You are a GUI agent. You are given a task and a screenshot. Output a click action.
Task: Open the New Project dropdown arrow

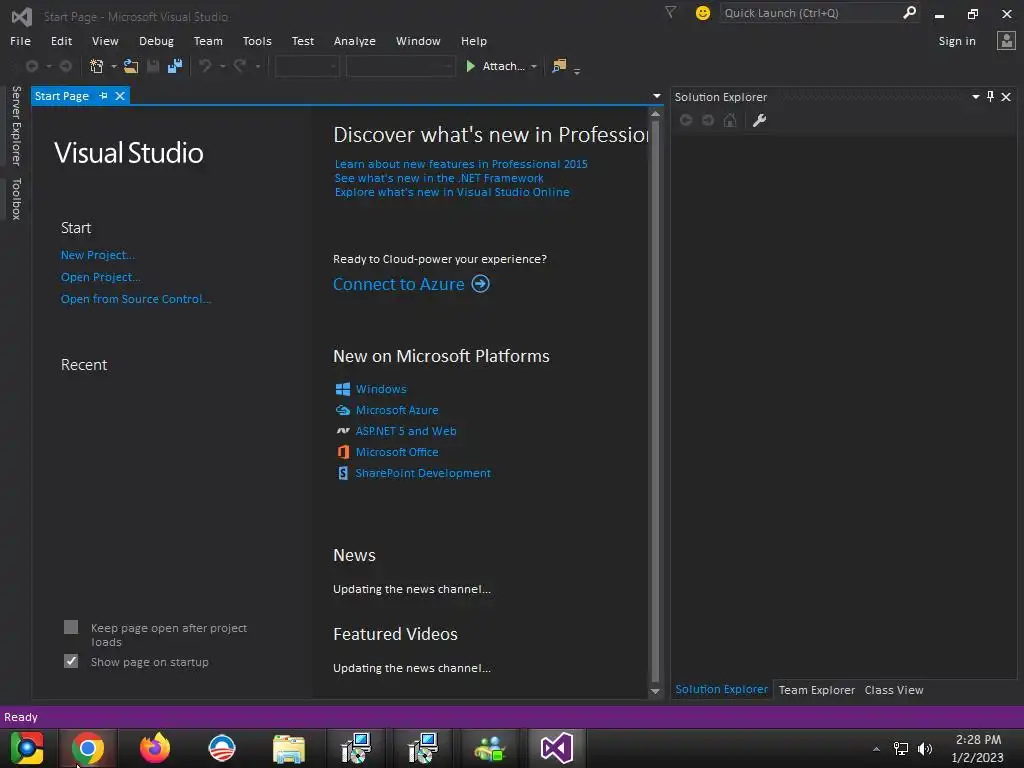pos(114,67)
